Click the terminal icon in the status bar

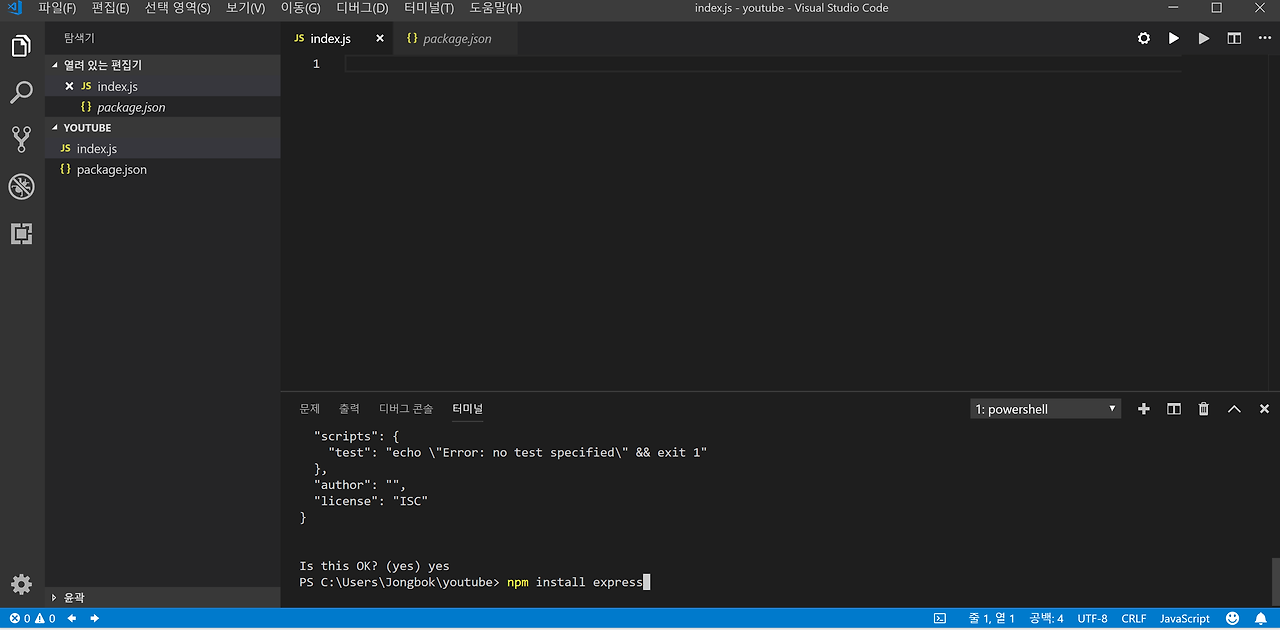[940, 619]
